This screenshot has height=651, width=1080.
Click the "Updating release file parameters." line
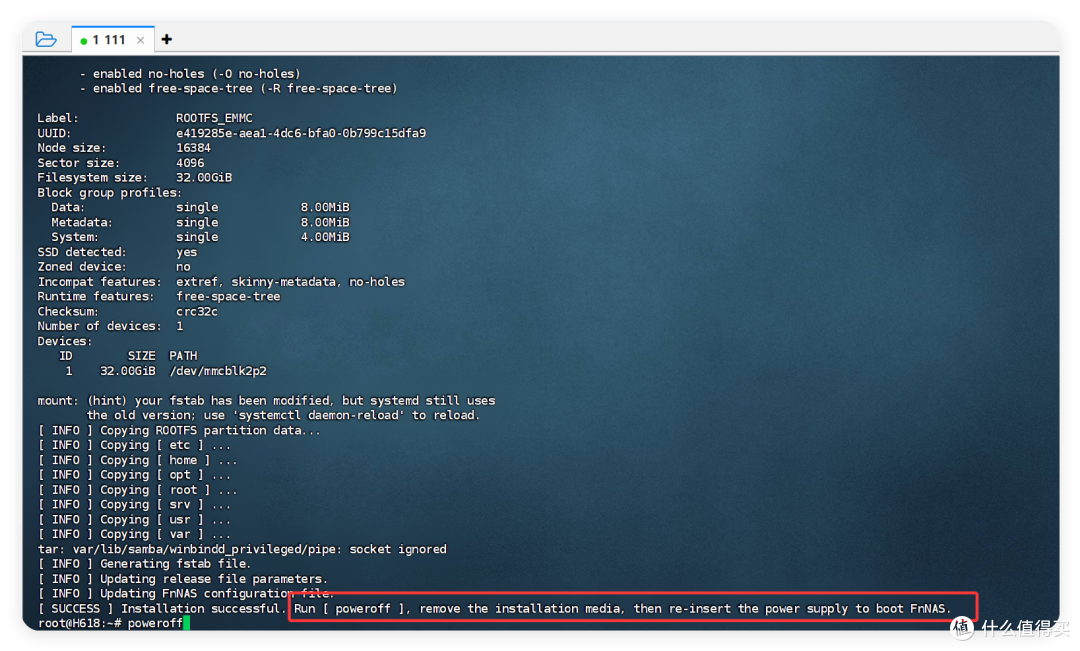tap(183, 579)
